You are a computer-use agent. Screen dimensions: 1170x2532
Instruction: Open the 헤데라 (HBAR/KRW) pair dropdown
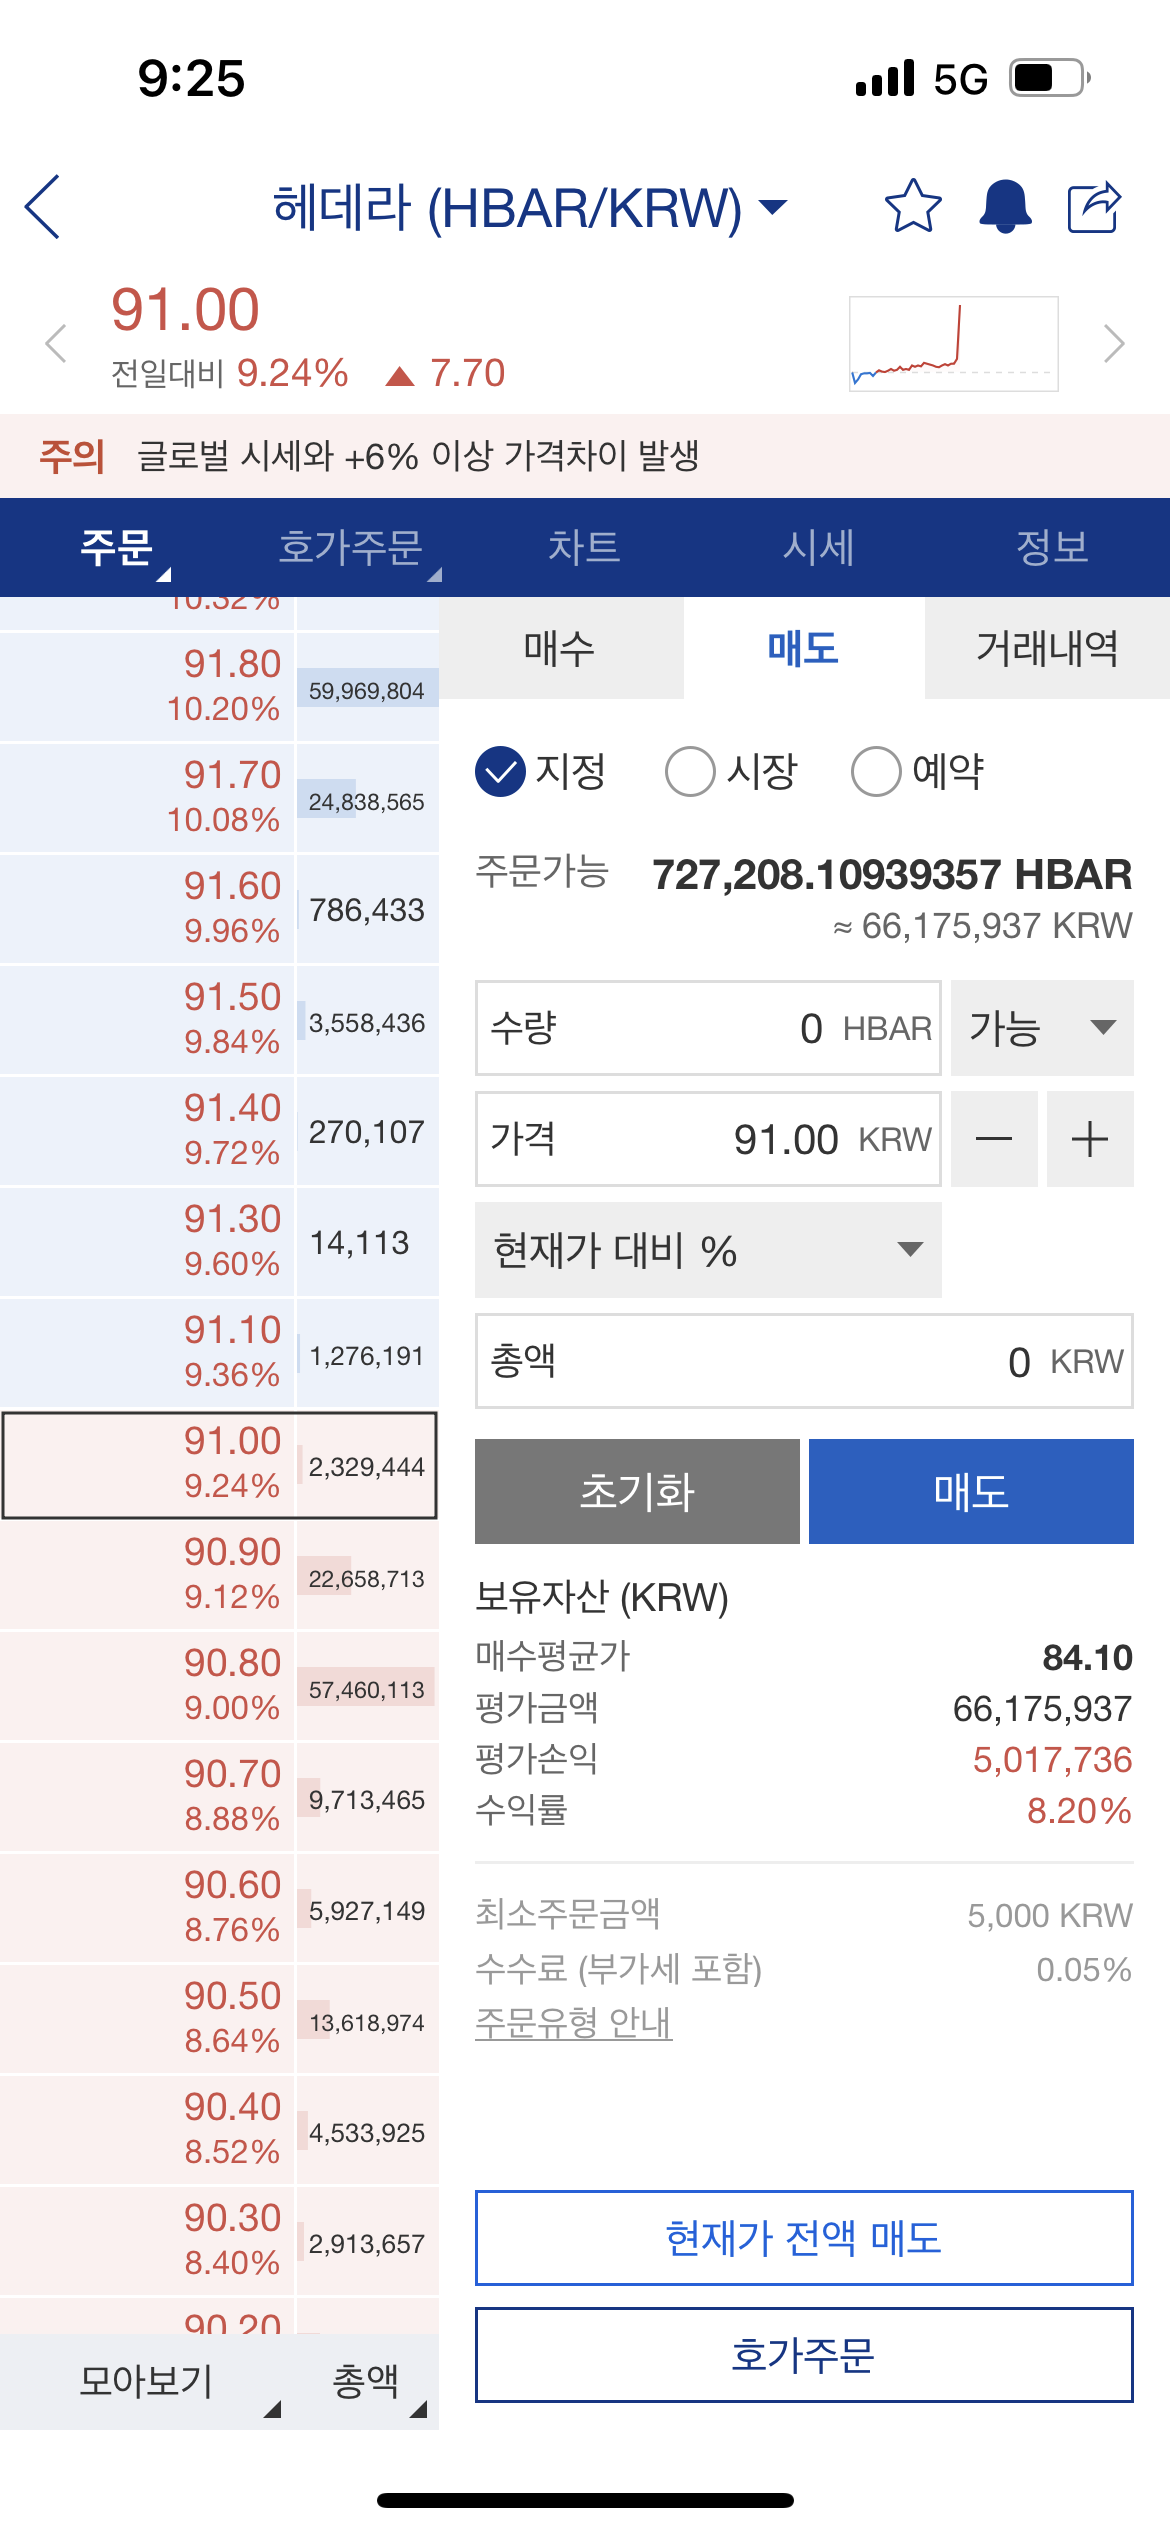click(530, 207)
